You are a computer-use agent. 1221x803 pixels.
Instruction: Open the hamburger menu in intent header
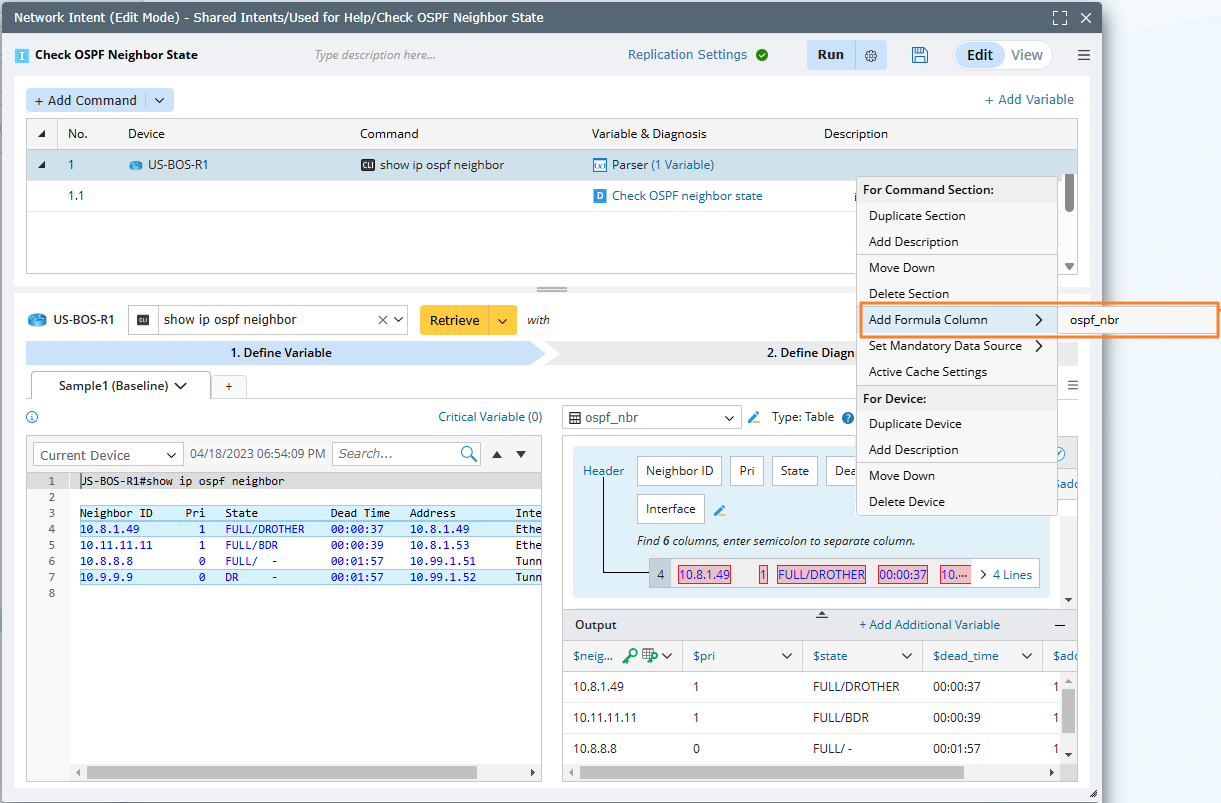pyautogui.click(x=1084, y=56)
